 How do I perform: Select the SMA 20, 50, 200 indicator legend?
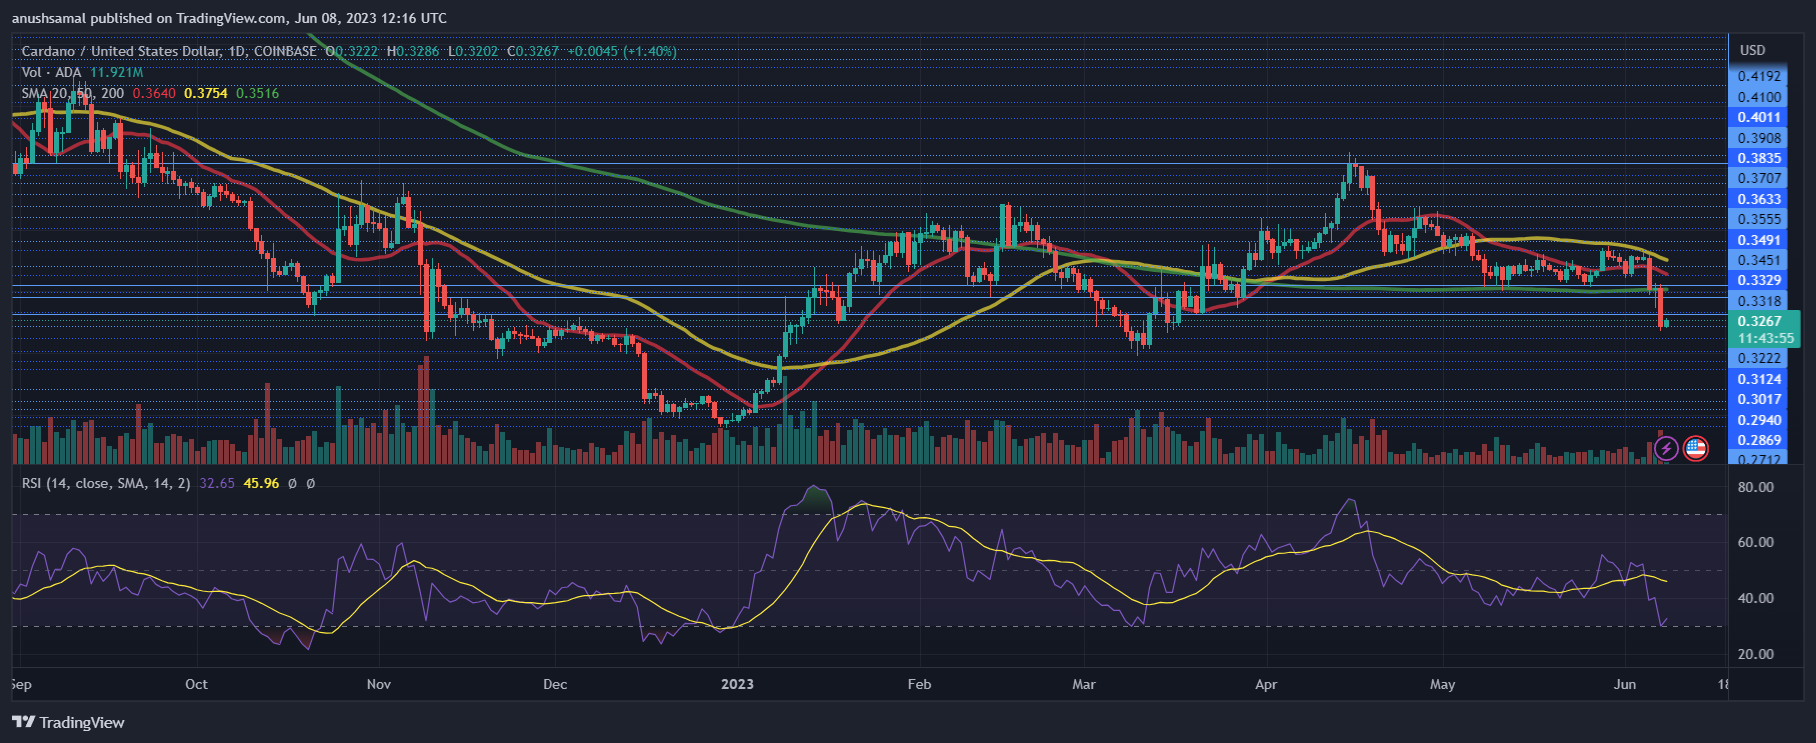point(72,93)
